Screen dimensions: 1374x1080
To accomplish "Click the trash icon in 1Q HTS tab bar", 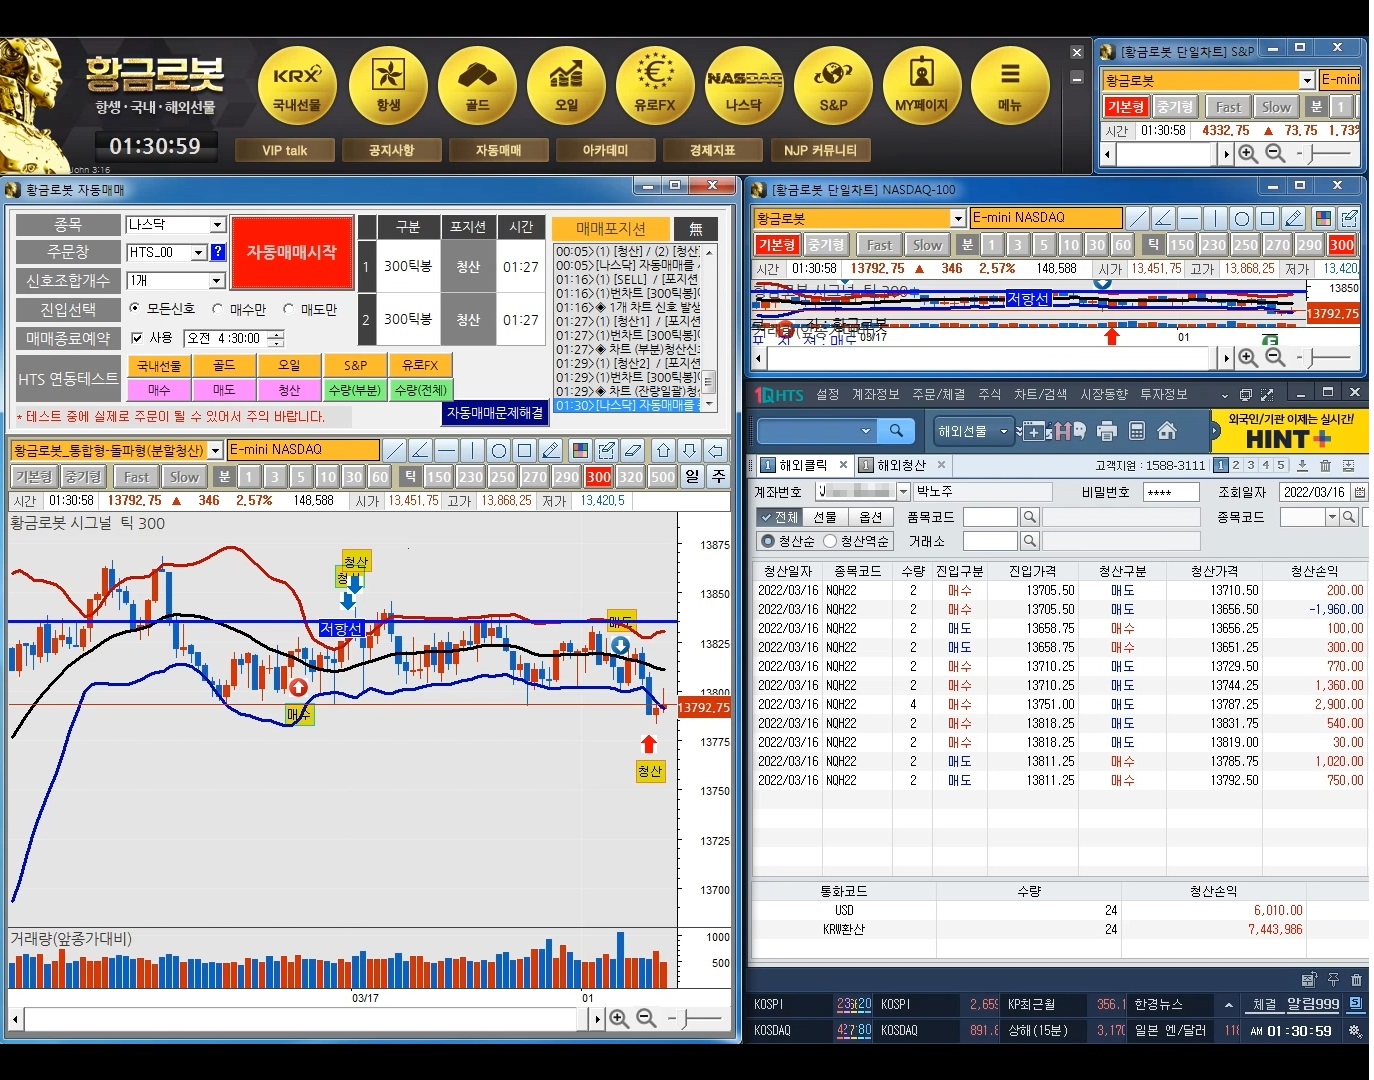I will tap(1325, 466).
